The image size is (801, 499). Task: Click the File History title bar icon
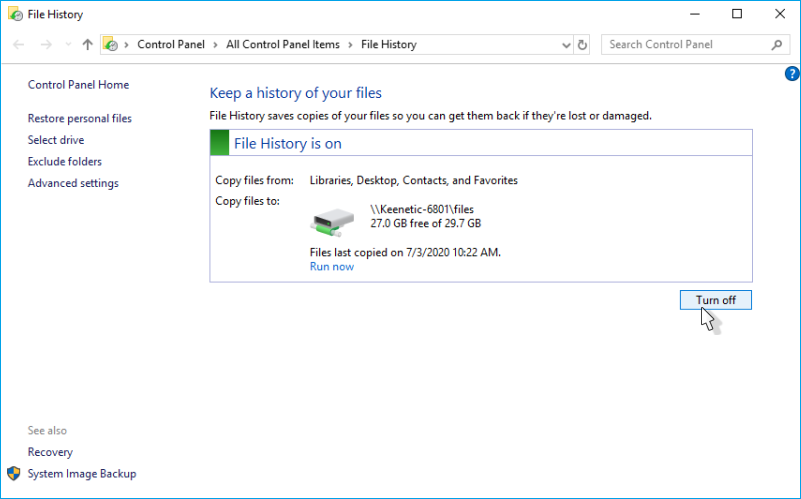[14, 15]
